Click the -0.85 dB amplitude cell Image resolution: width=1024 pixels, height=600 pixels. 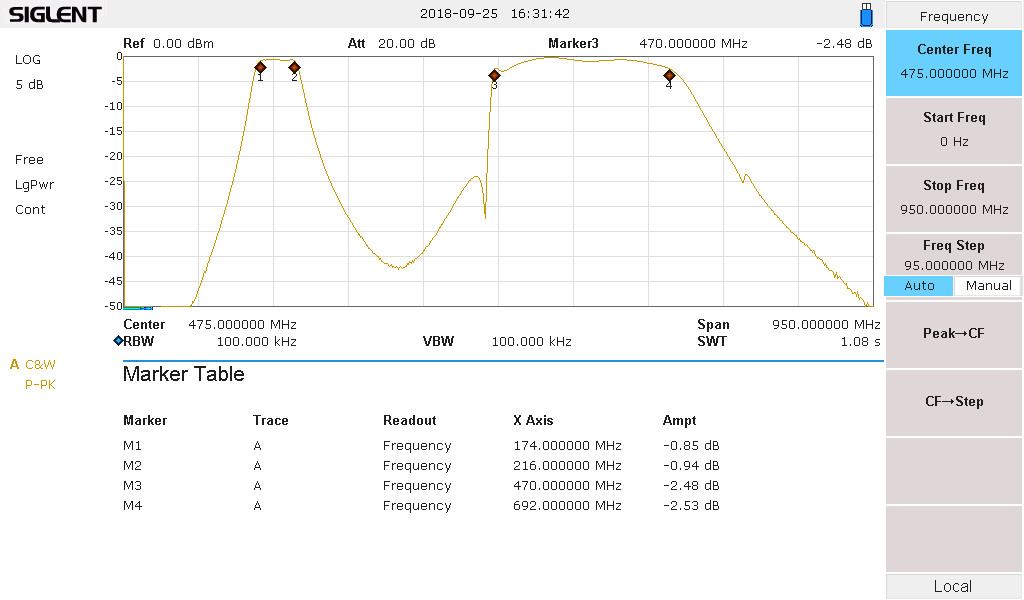tap(691, 446)
